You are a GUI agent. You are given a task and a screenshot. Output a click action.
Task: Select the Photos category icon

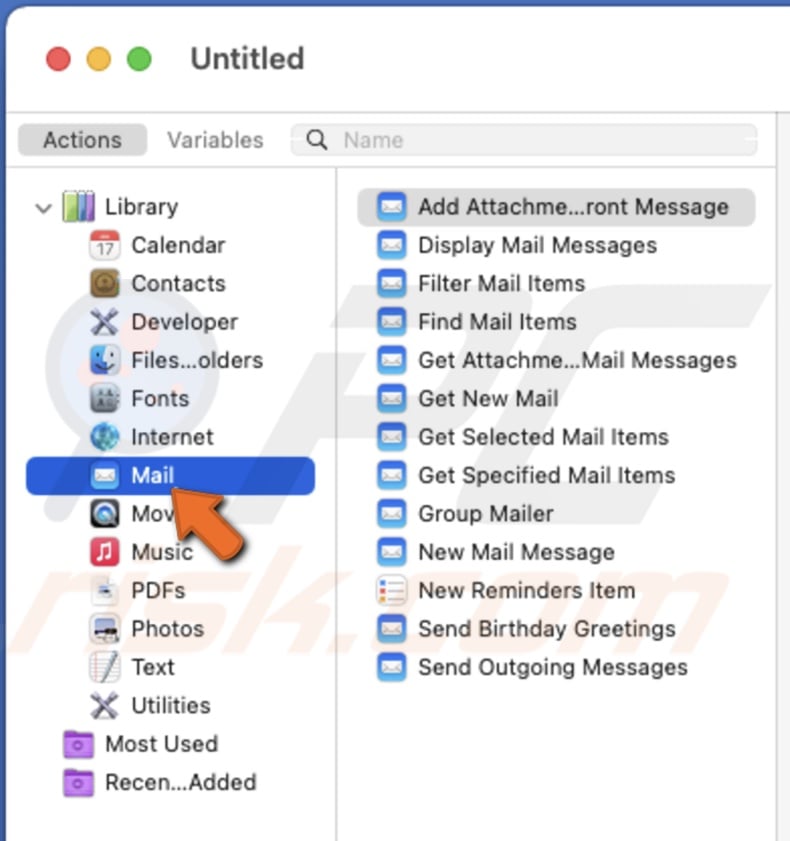pos(105,629)
